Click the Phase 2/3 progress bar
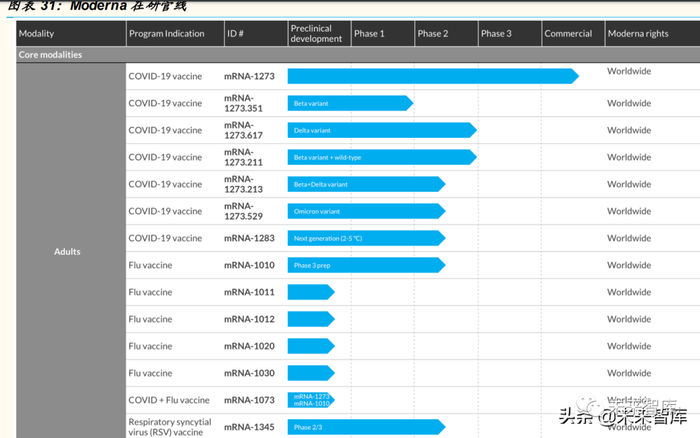Viewport: 700px width, 438px height. pyautogui.click(x=367, y=427)
